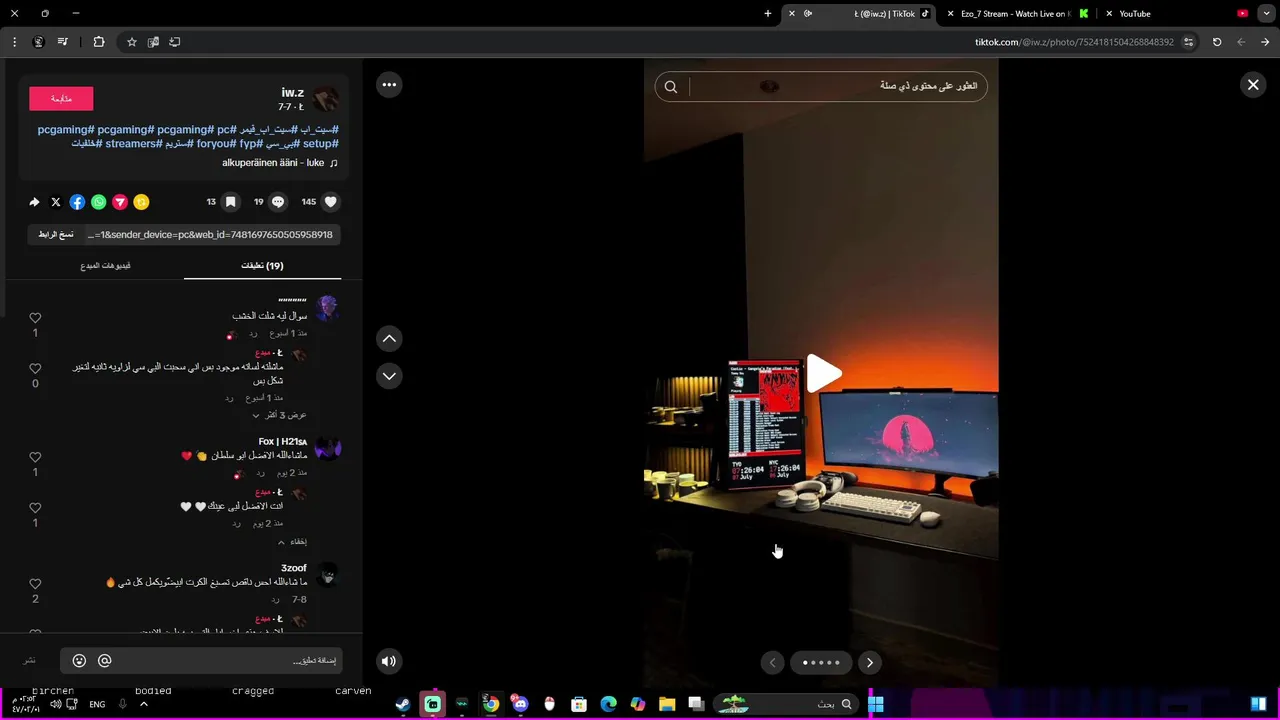Open File Explorer from the taskbar
This screenshot has width=1280, height=720.
(667, 704)
